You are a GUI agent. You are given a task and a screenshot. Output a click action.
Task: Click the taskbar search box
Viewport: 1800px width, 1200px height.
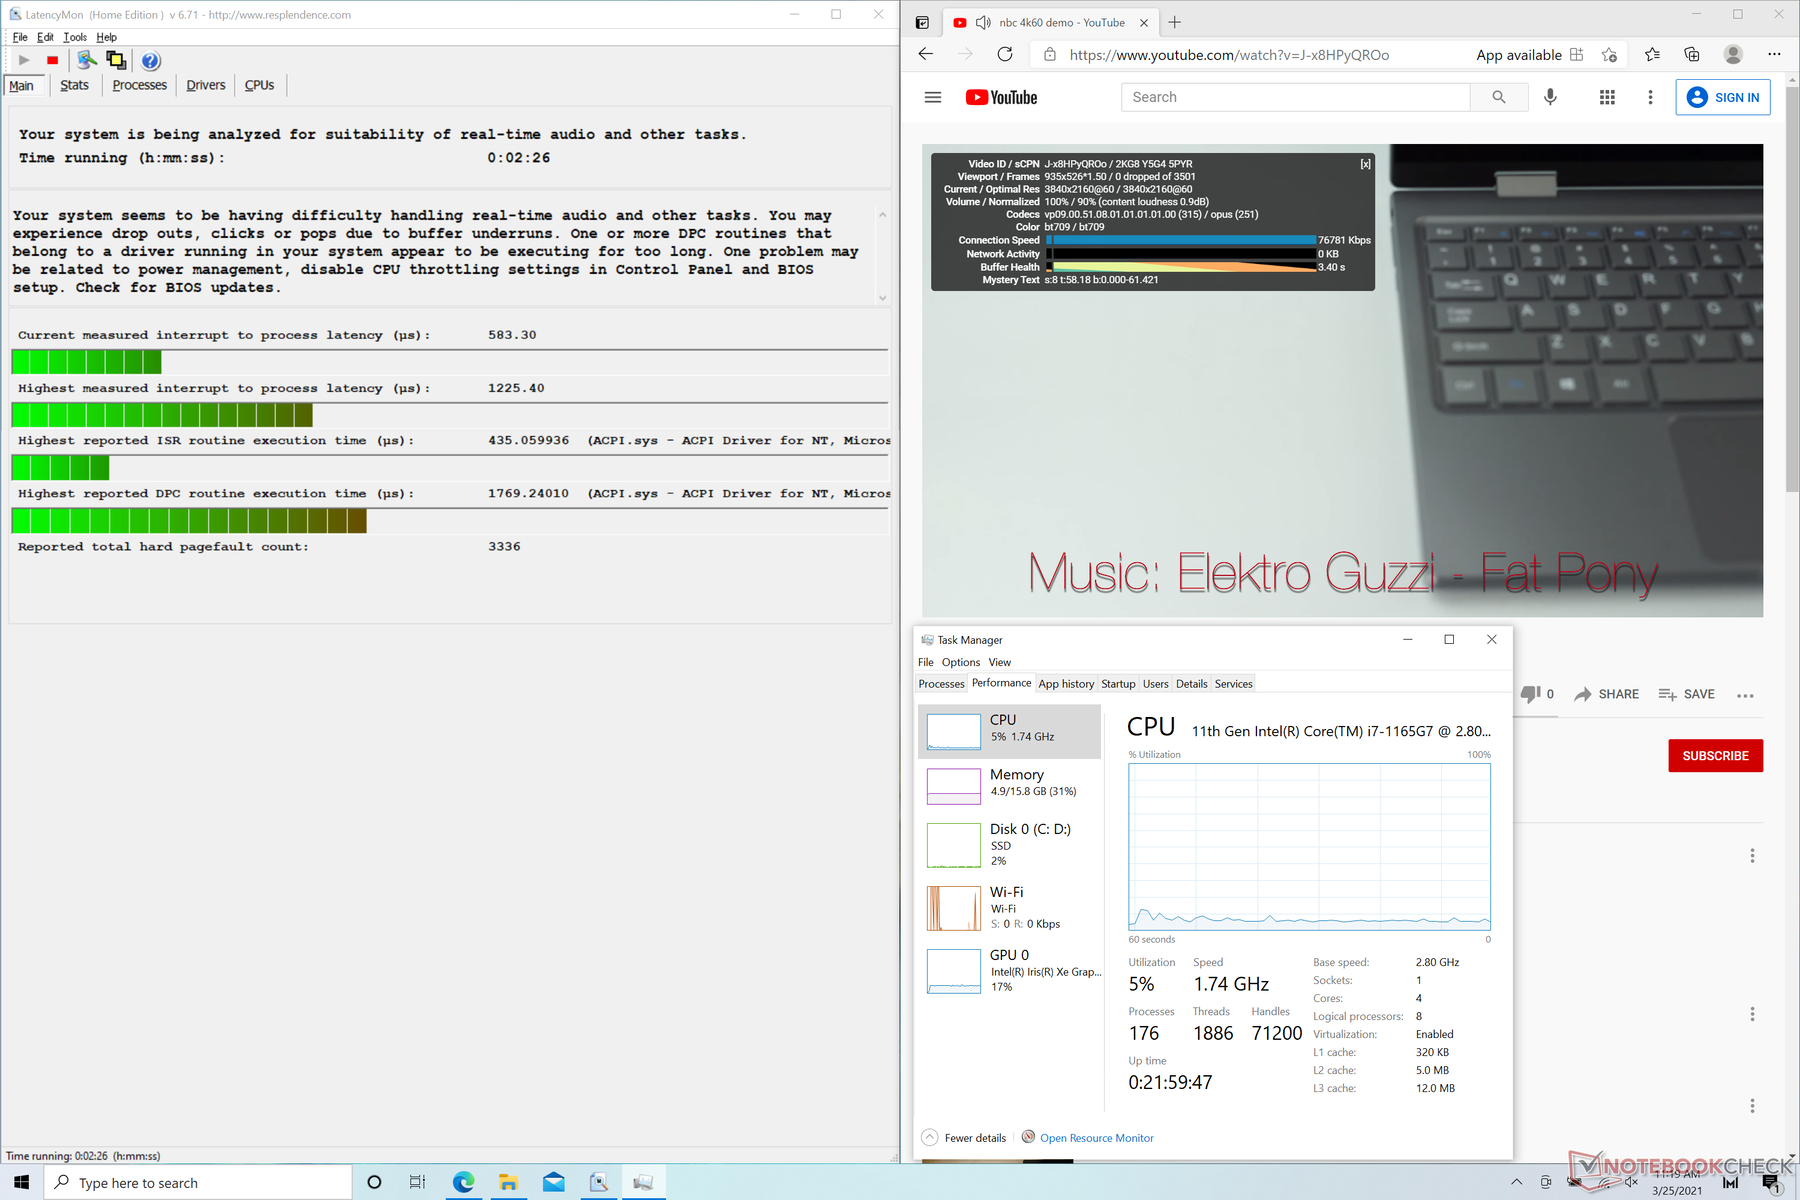click(198, 1182)
